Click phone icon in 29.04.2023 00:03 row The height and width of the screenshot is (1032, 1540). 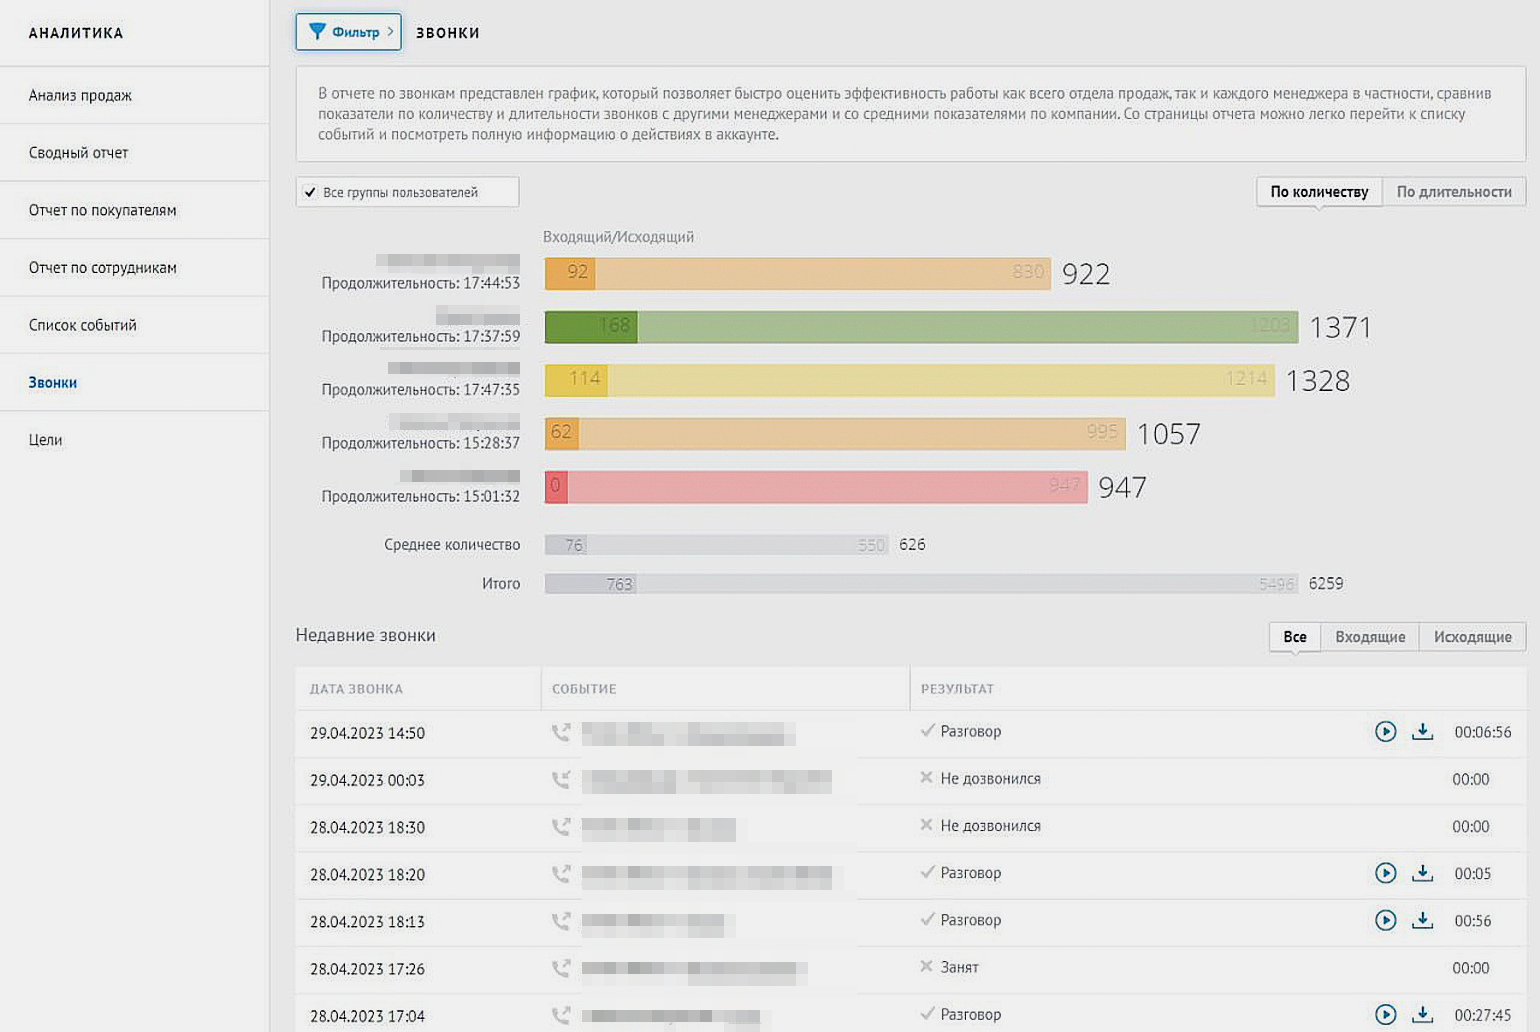pos(561,779)
